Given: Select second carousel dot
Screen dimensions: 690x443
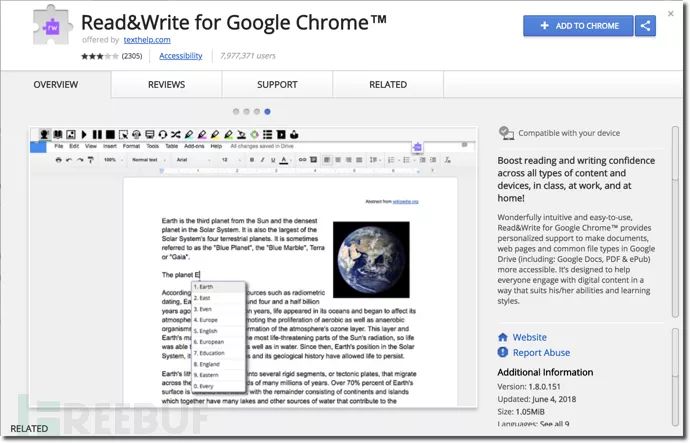Looking at the screenshot, I should coord(246,111).
